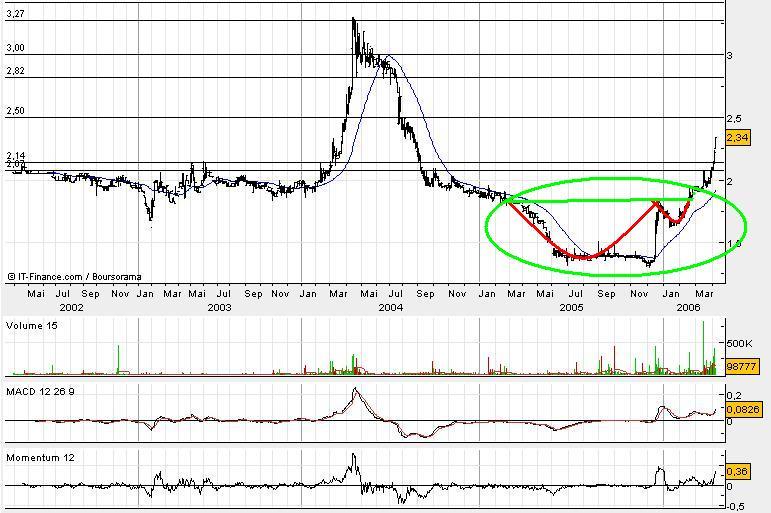Click the 2,50 horizontal level label
771x513 pixels.
[x=15, y=111]
